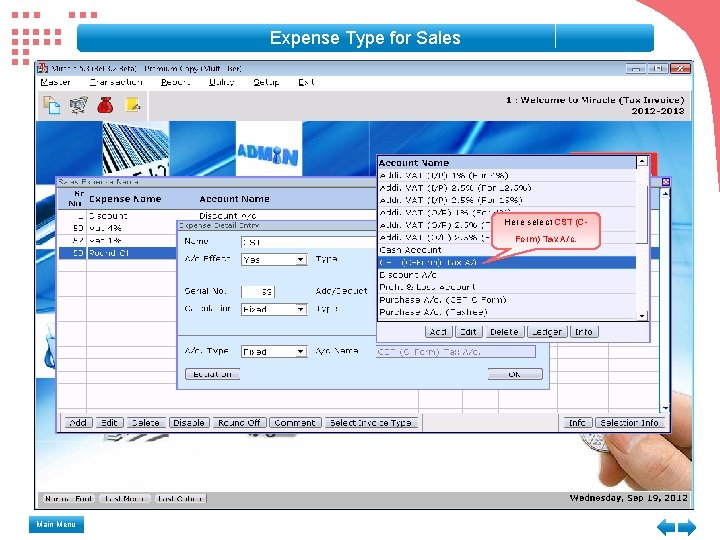
Task: Open the yellow note toolbar icon
Action: coord(133,105)
